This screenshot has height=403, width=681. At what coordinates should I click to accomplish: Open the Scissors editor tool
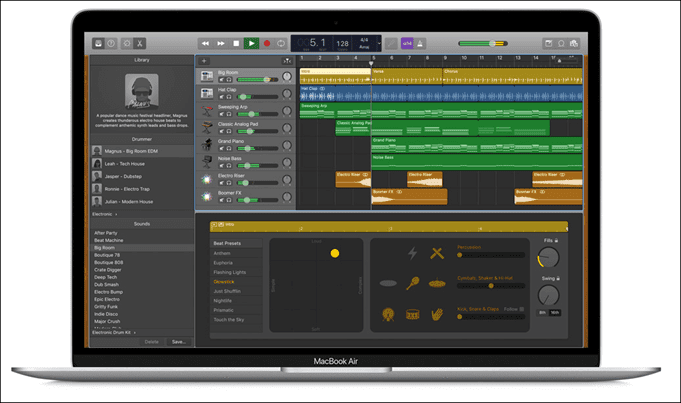click(141, 44)
